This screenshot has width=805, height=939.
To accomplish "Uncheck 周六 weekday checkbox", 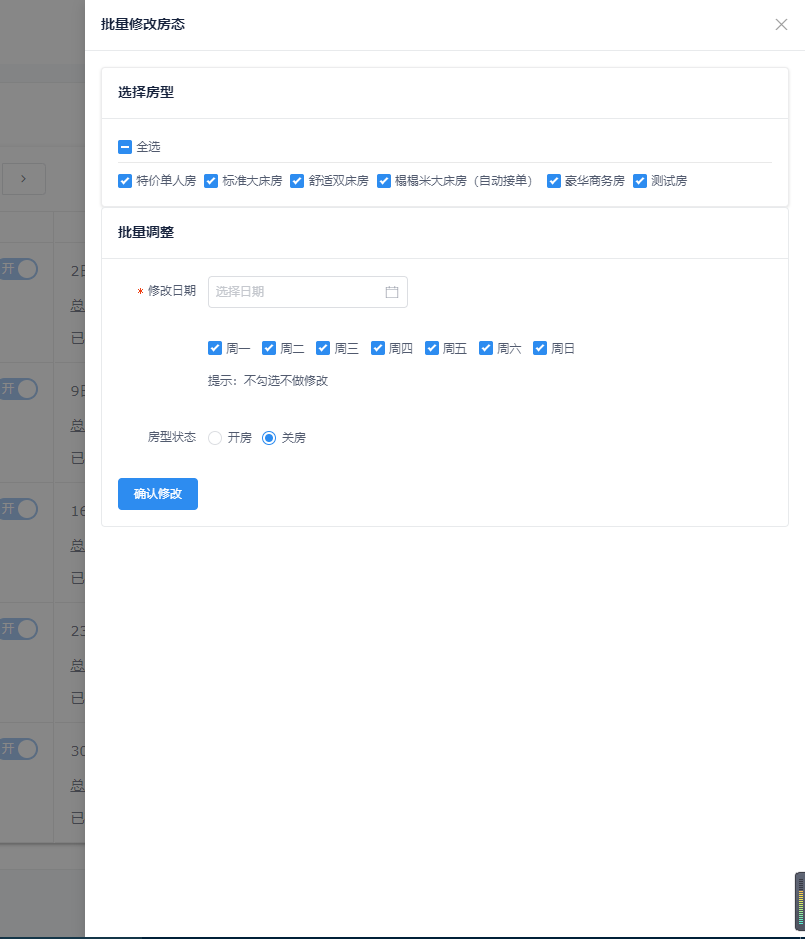I will (x=486, y=348).
